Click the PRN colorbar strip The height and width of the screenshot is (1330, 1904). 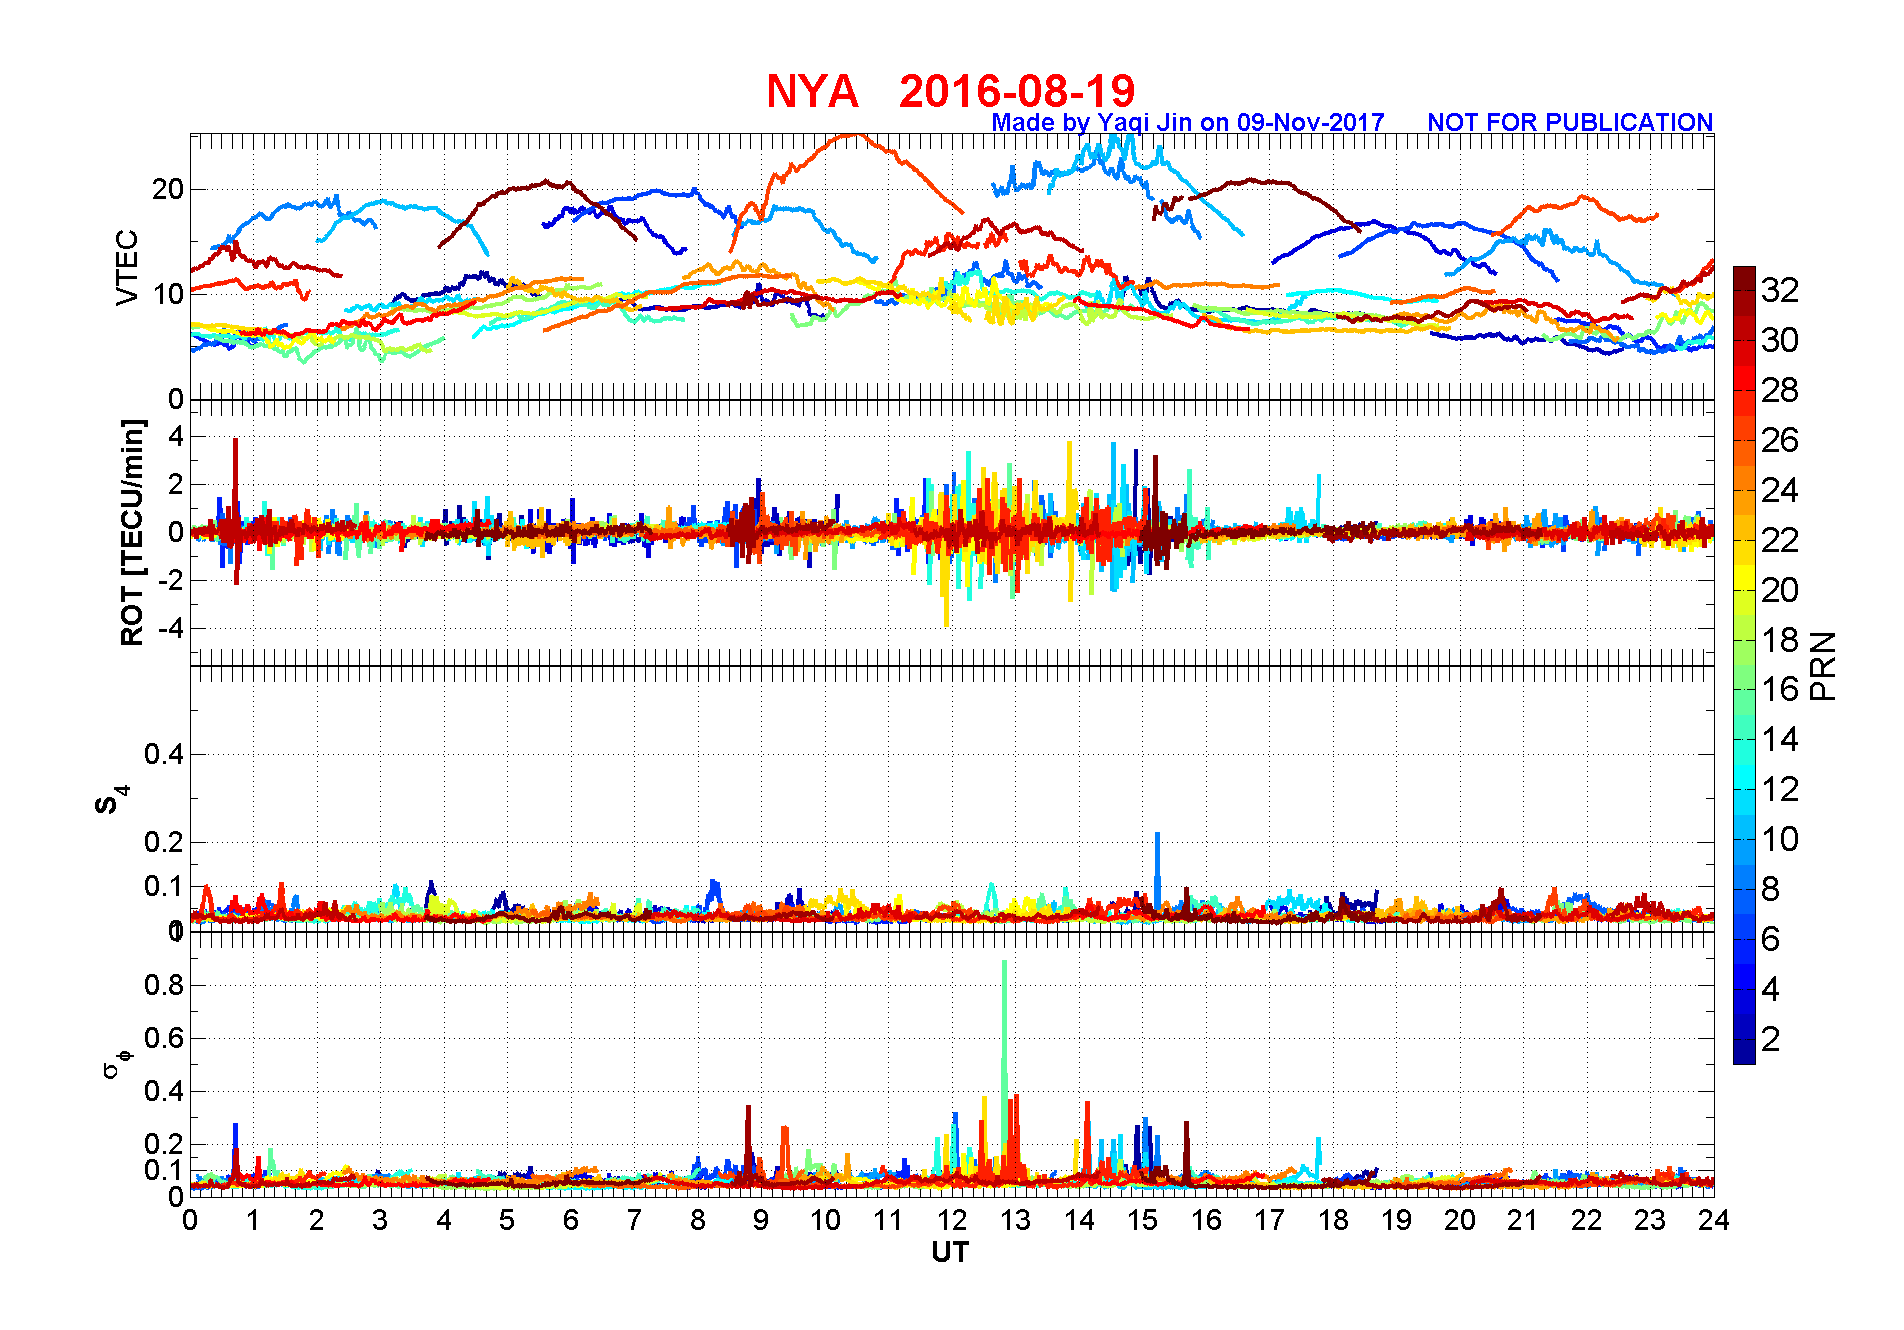click(1744, 665)
